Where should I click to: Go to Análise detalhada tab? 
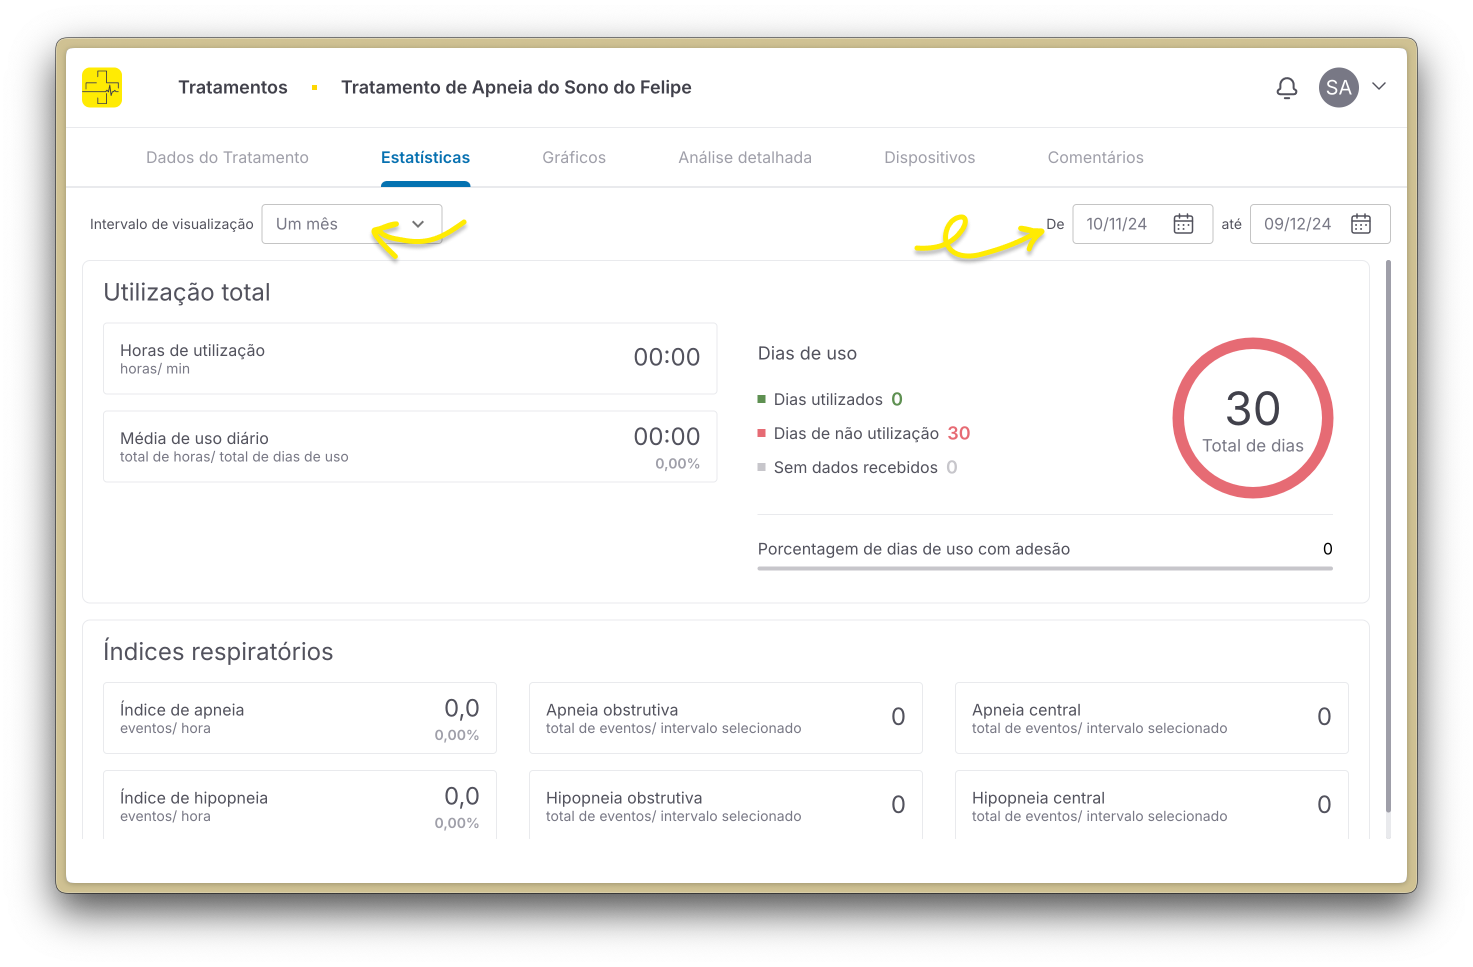point(745,157)
